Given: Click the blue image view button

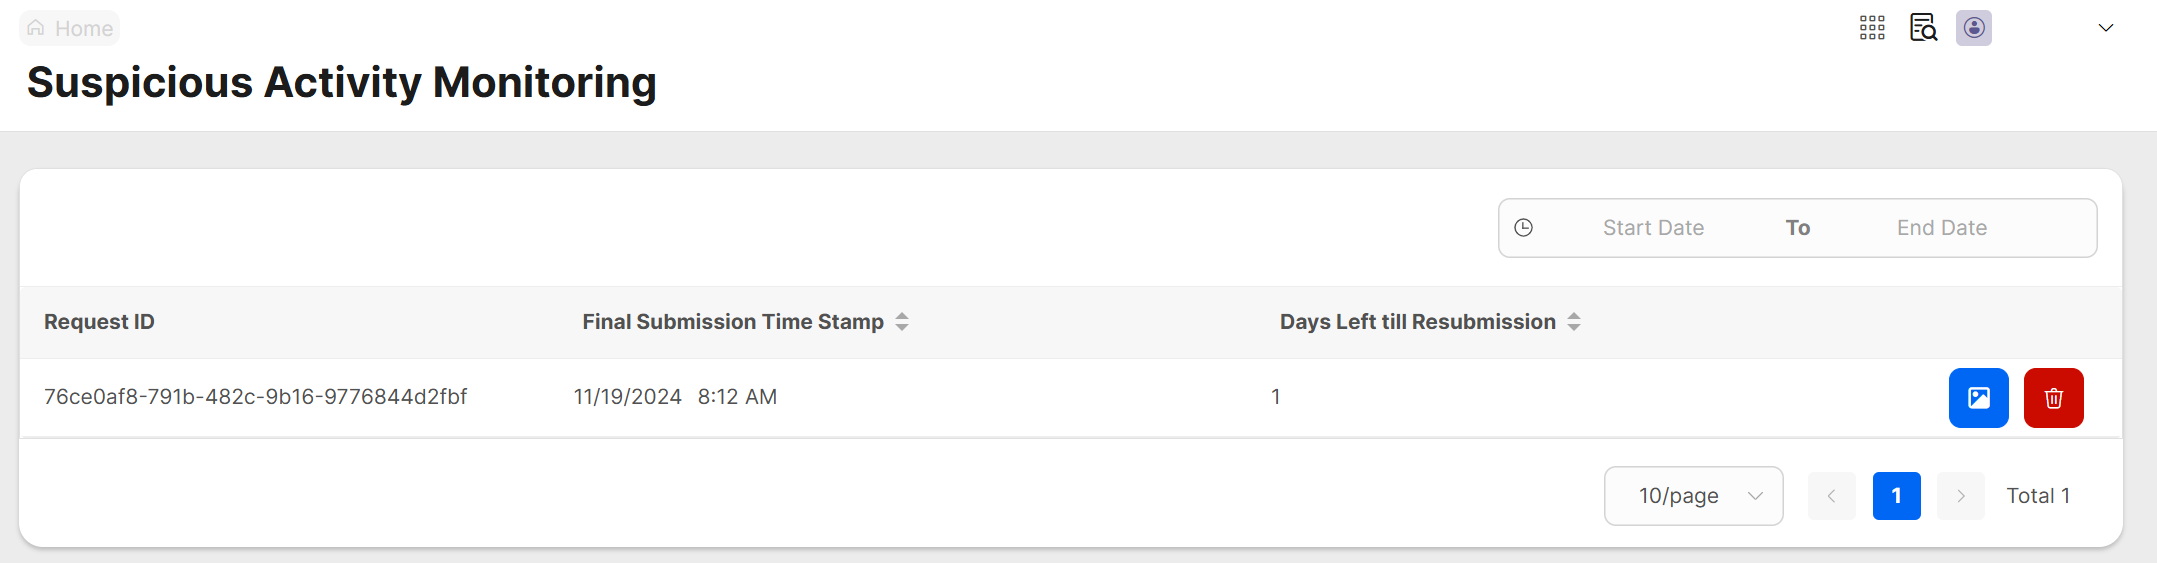Looking at the screenshot, I should click(x=1978, y=398).
